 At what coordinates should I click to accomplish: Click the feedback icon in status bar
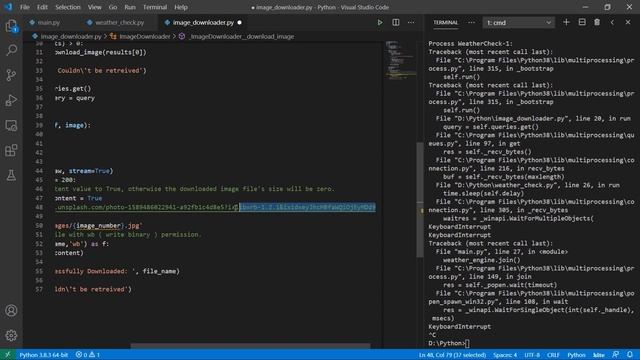pos(616,355)
